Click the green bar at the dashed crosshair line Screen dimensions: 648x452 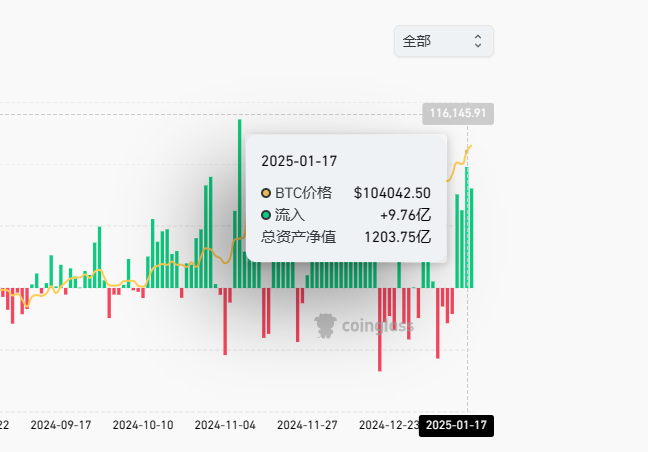coord(467,227)
